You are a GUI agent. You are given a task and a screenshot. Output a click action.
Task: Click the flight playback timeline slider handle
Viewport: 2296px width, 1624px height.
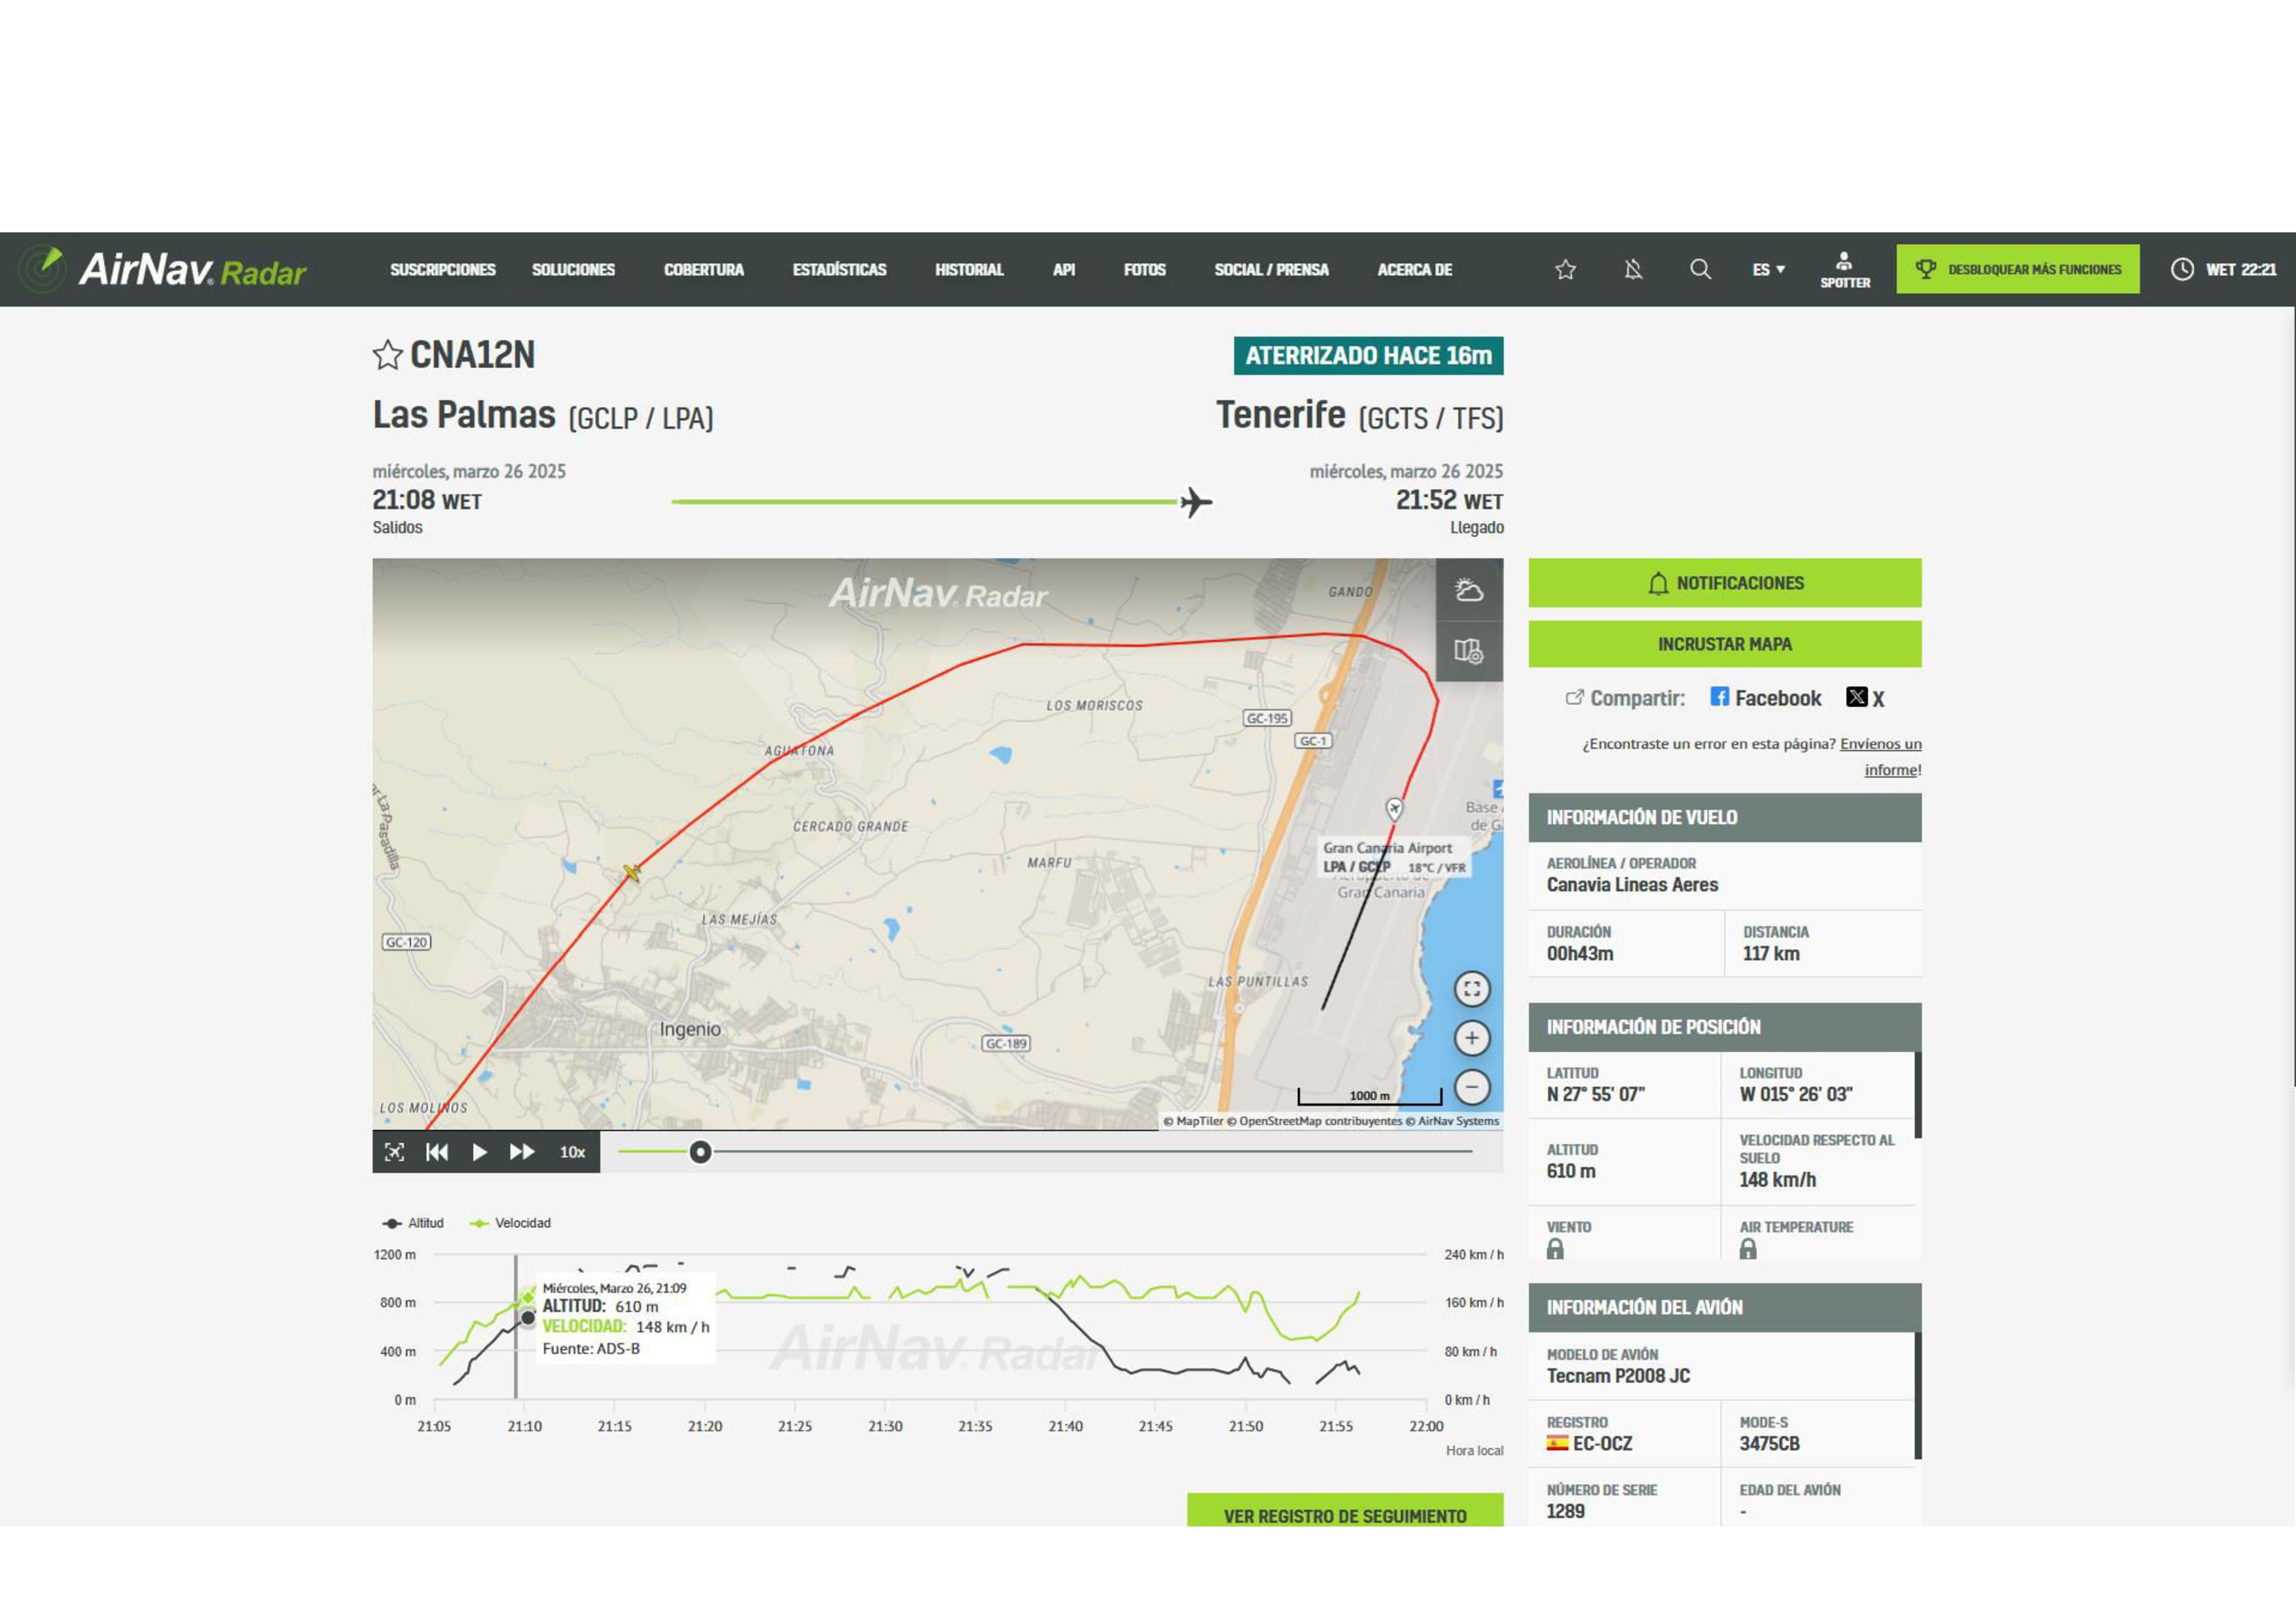point(700,1152)
